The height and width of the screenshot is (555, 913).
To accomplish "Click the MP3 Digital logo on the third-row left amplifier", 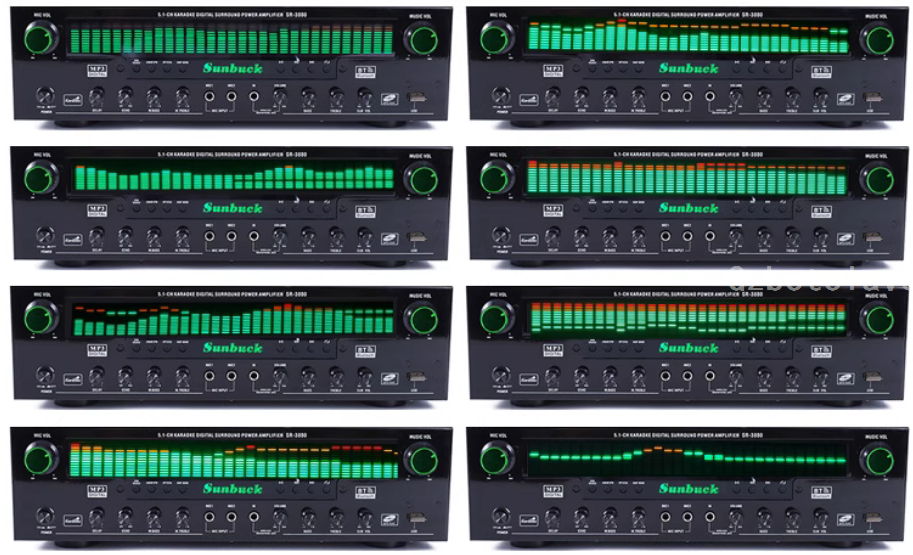I will click(97, 351).
